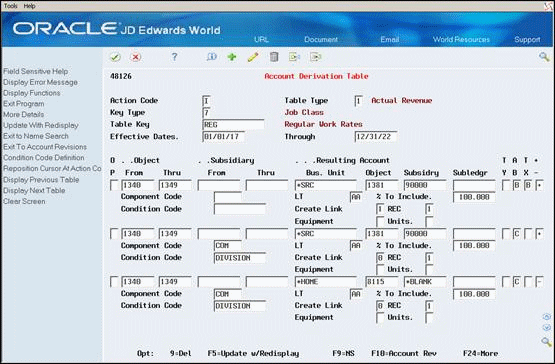Open the Email header link

point(389,39)
